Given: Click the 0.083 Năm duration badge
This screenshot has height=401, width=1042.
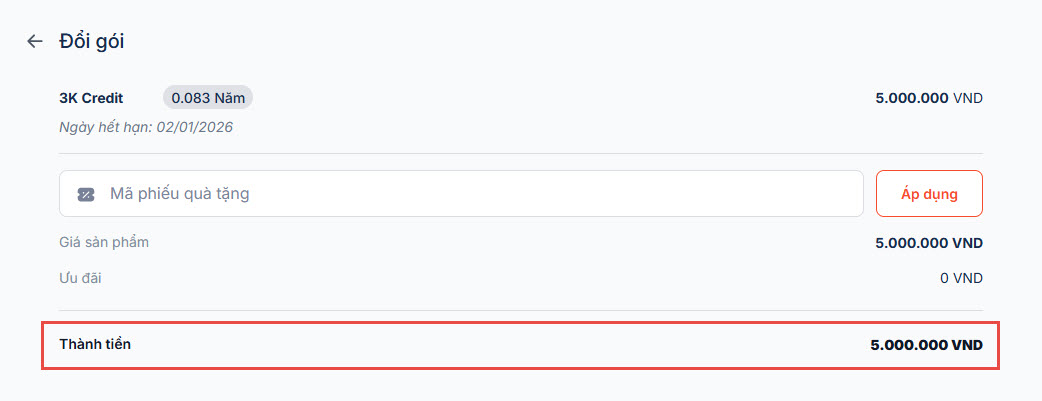Looking at the screenshot, I should [208, 98].
